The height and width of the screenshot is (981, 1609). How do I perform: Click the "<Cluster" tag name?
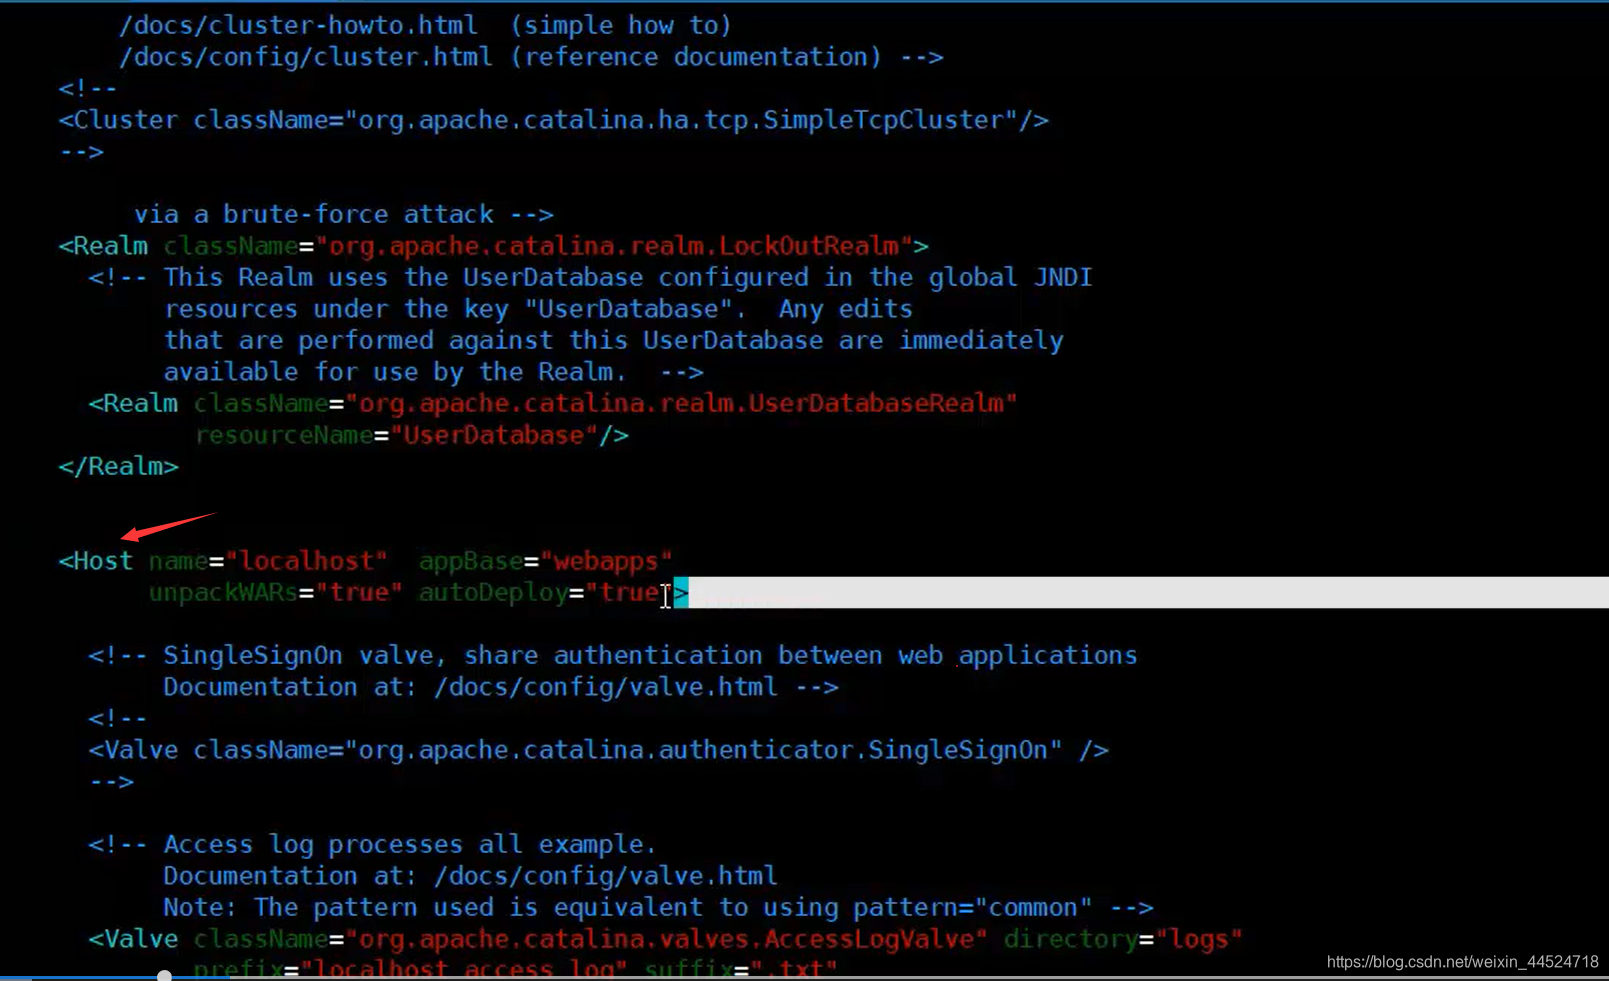(118, 120)
